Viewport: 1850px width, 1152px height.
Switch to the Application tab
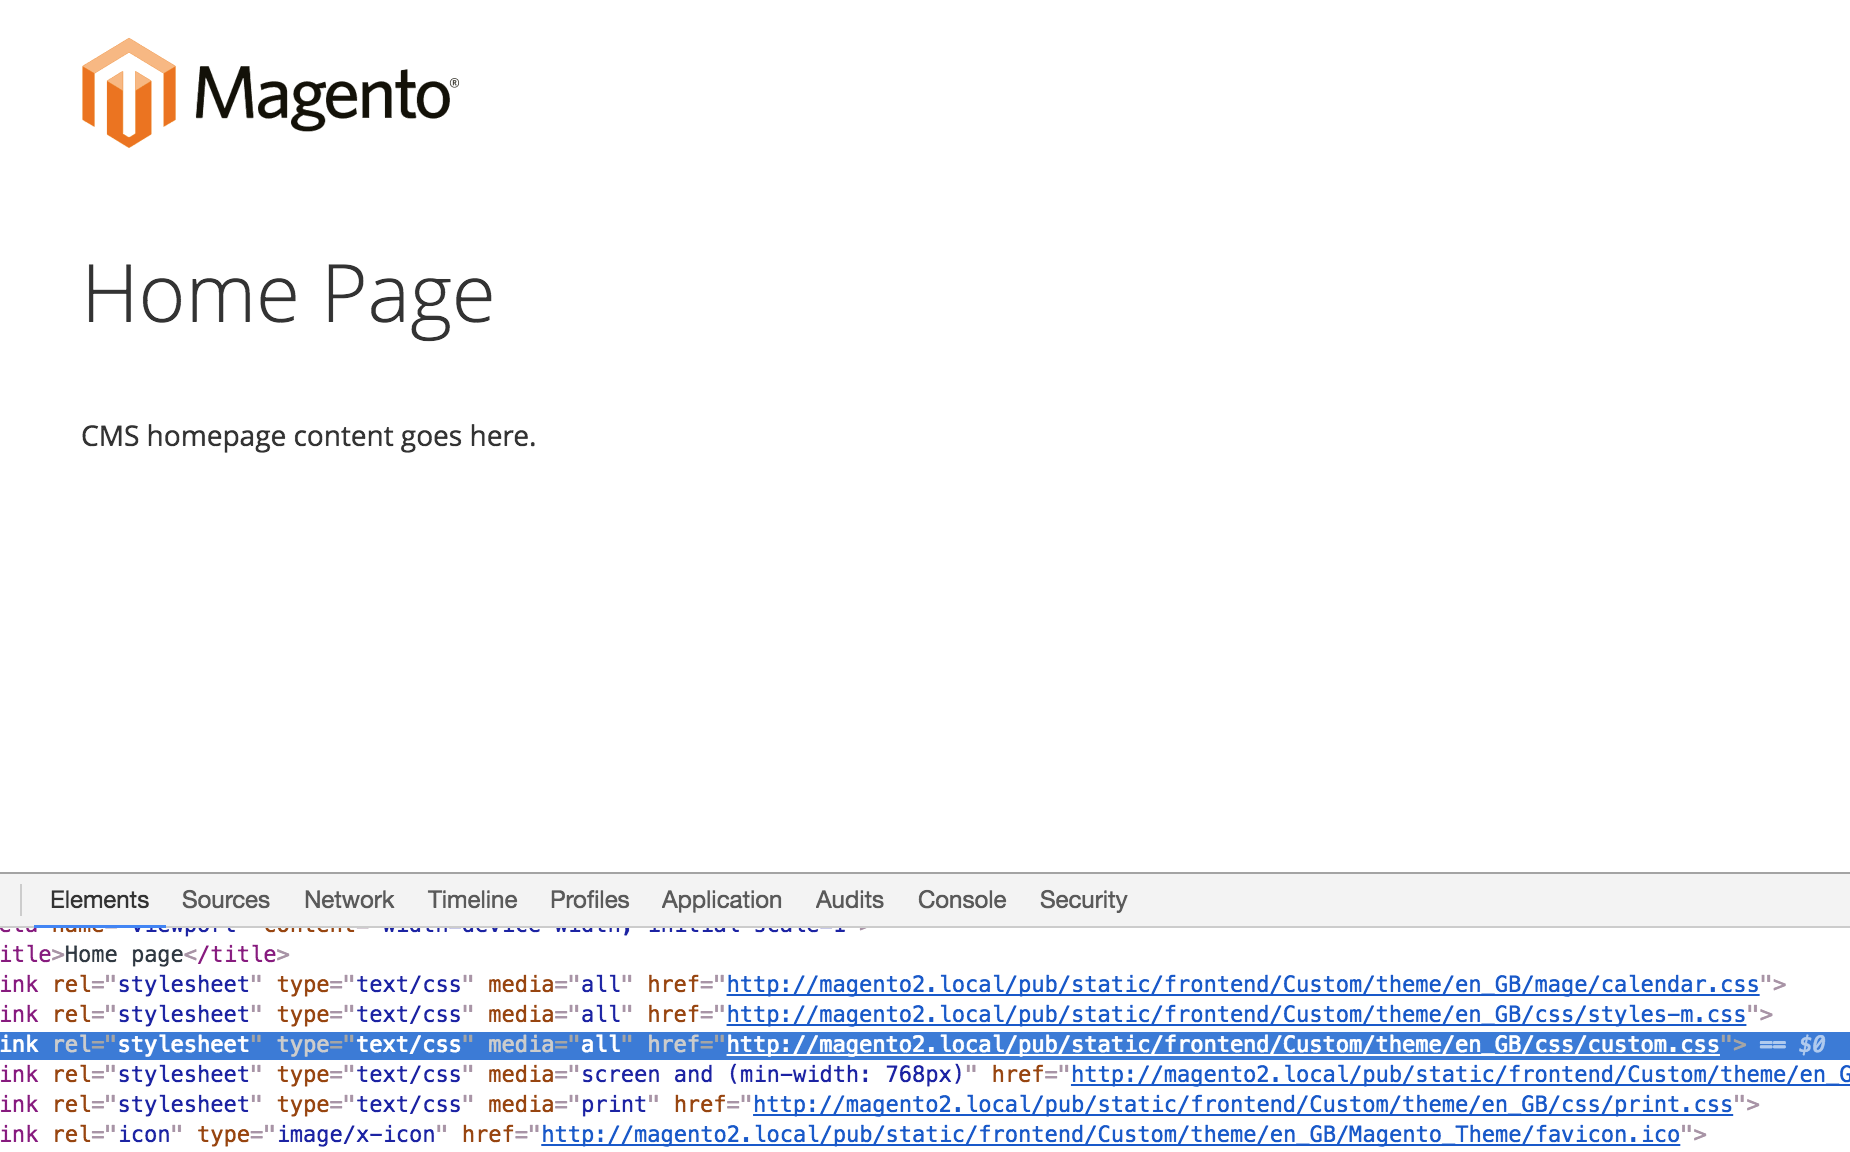click(x=721, y=900)
